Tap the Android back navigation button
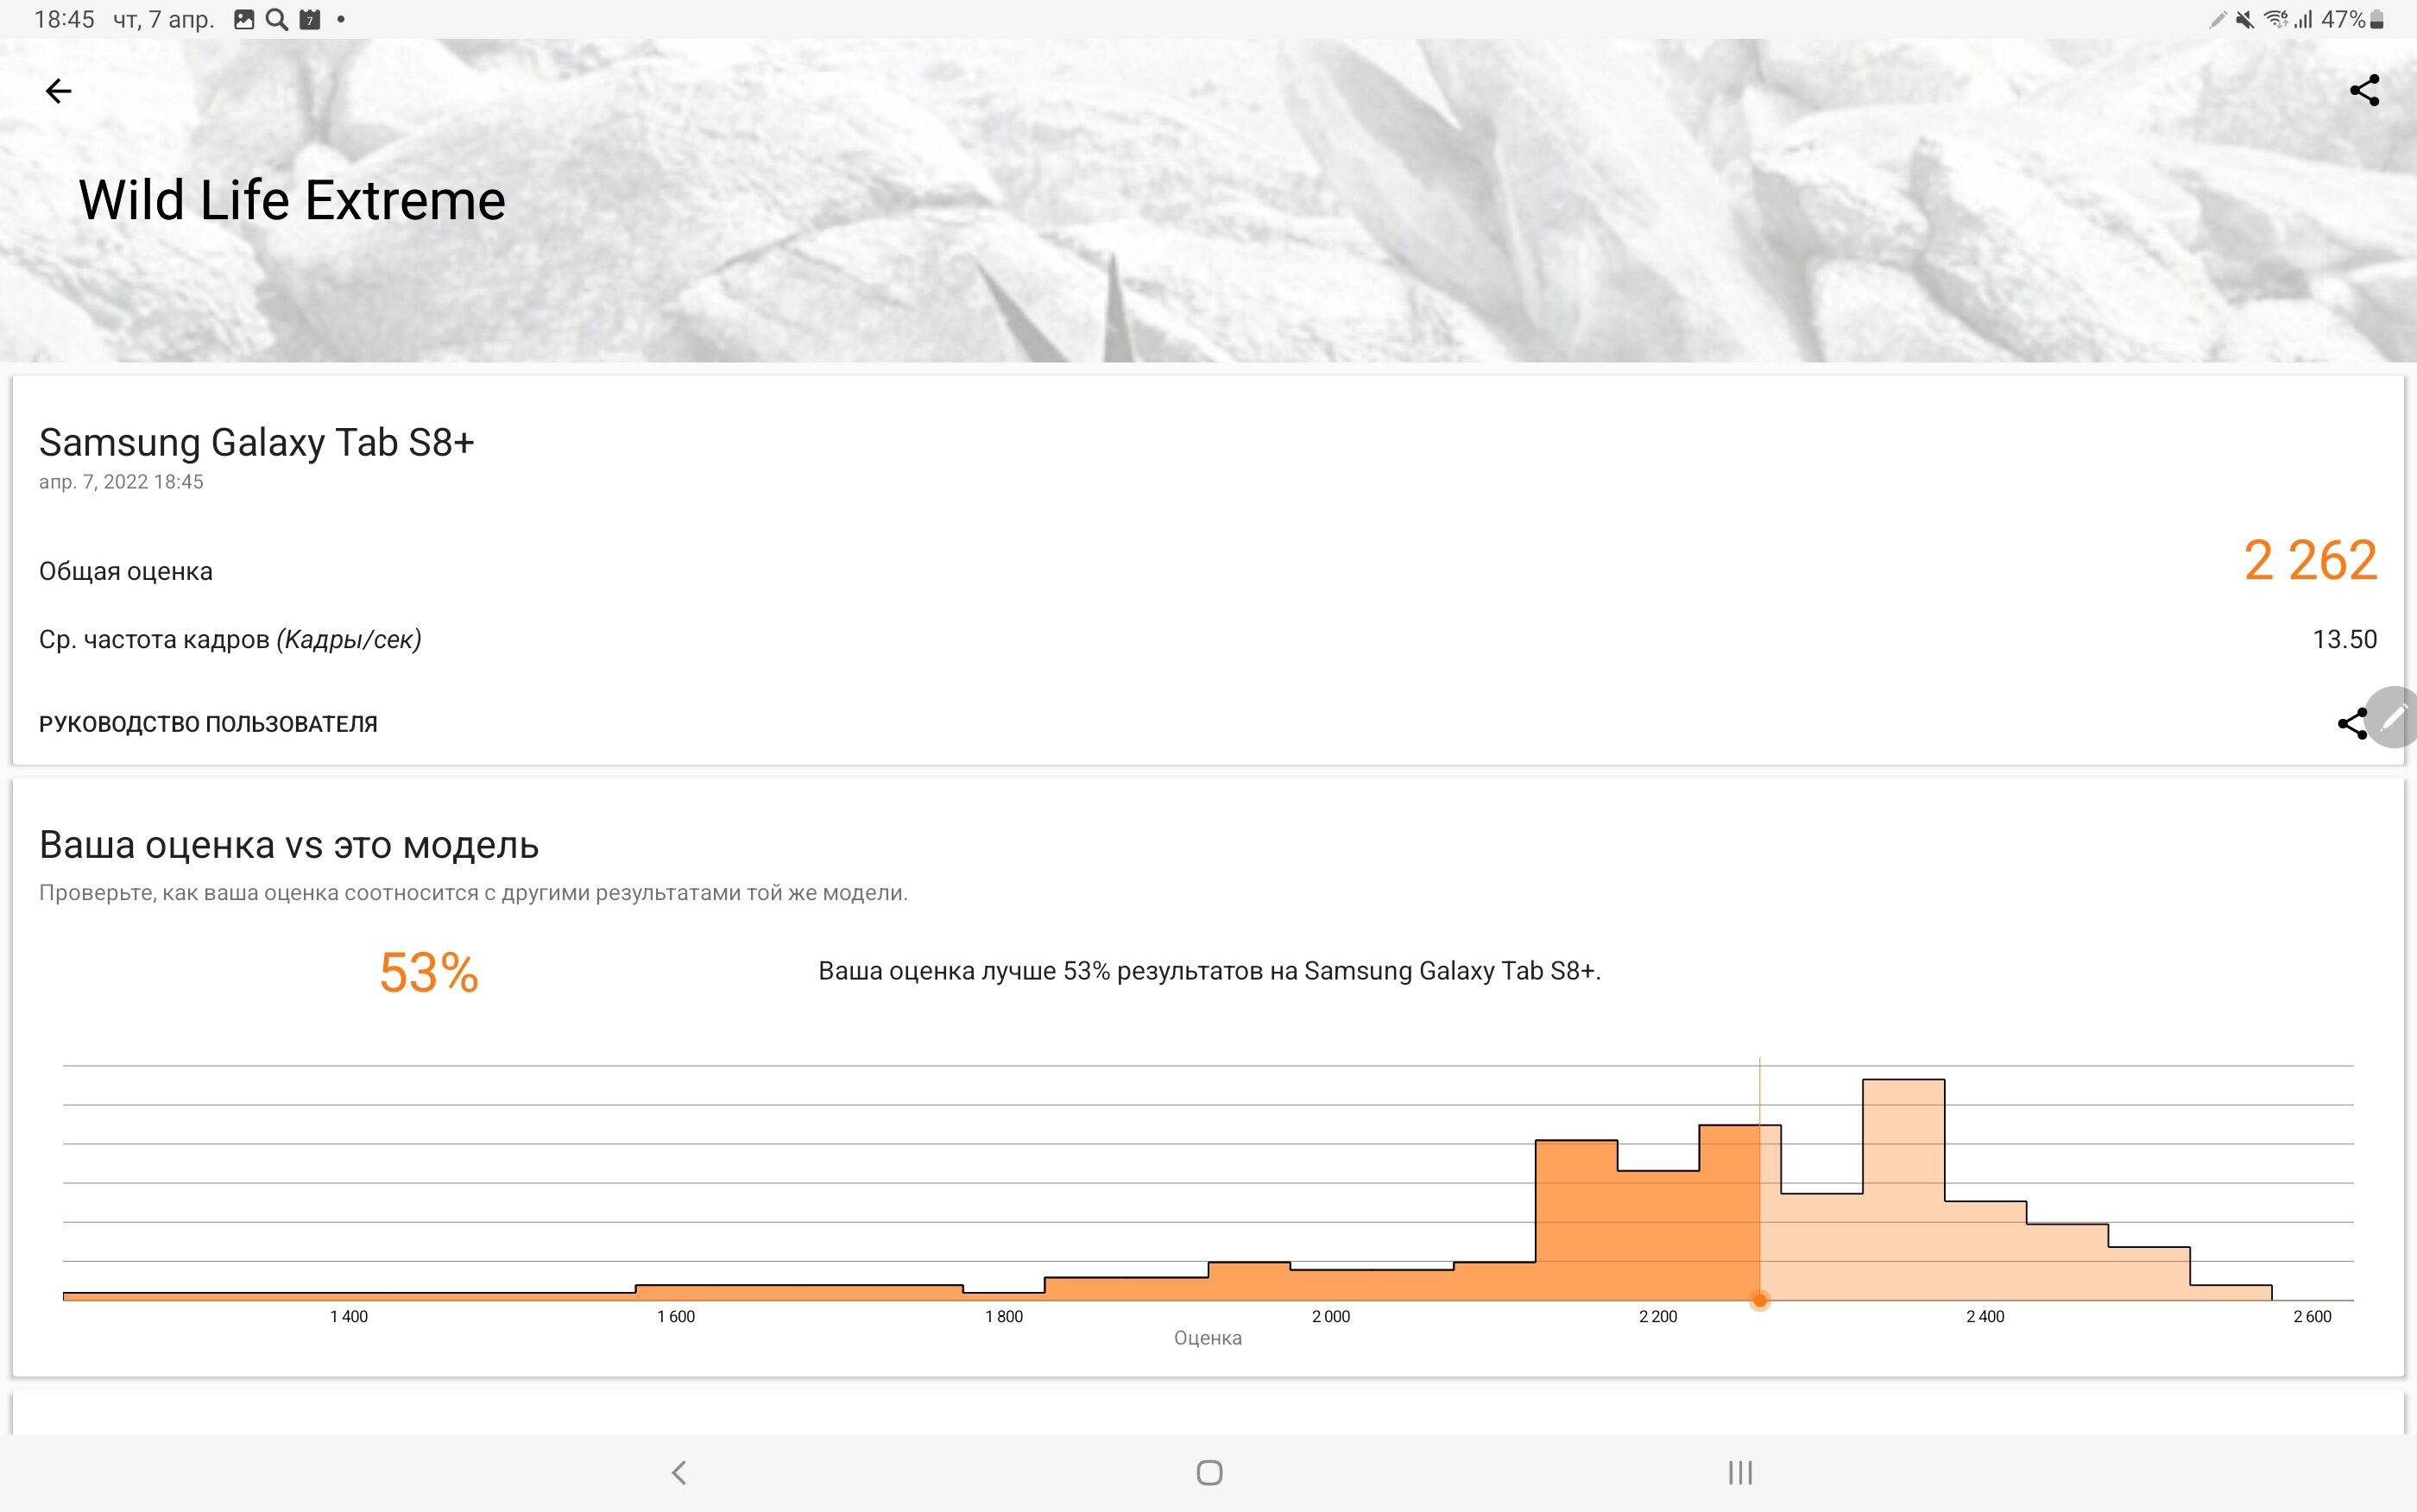Screen dimensions: 2417x1512 (x=679, y=1472)
